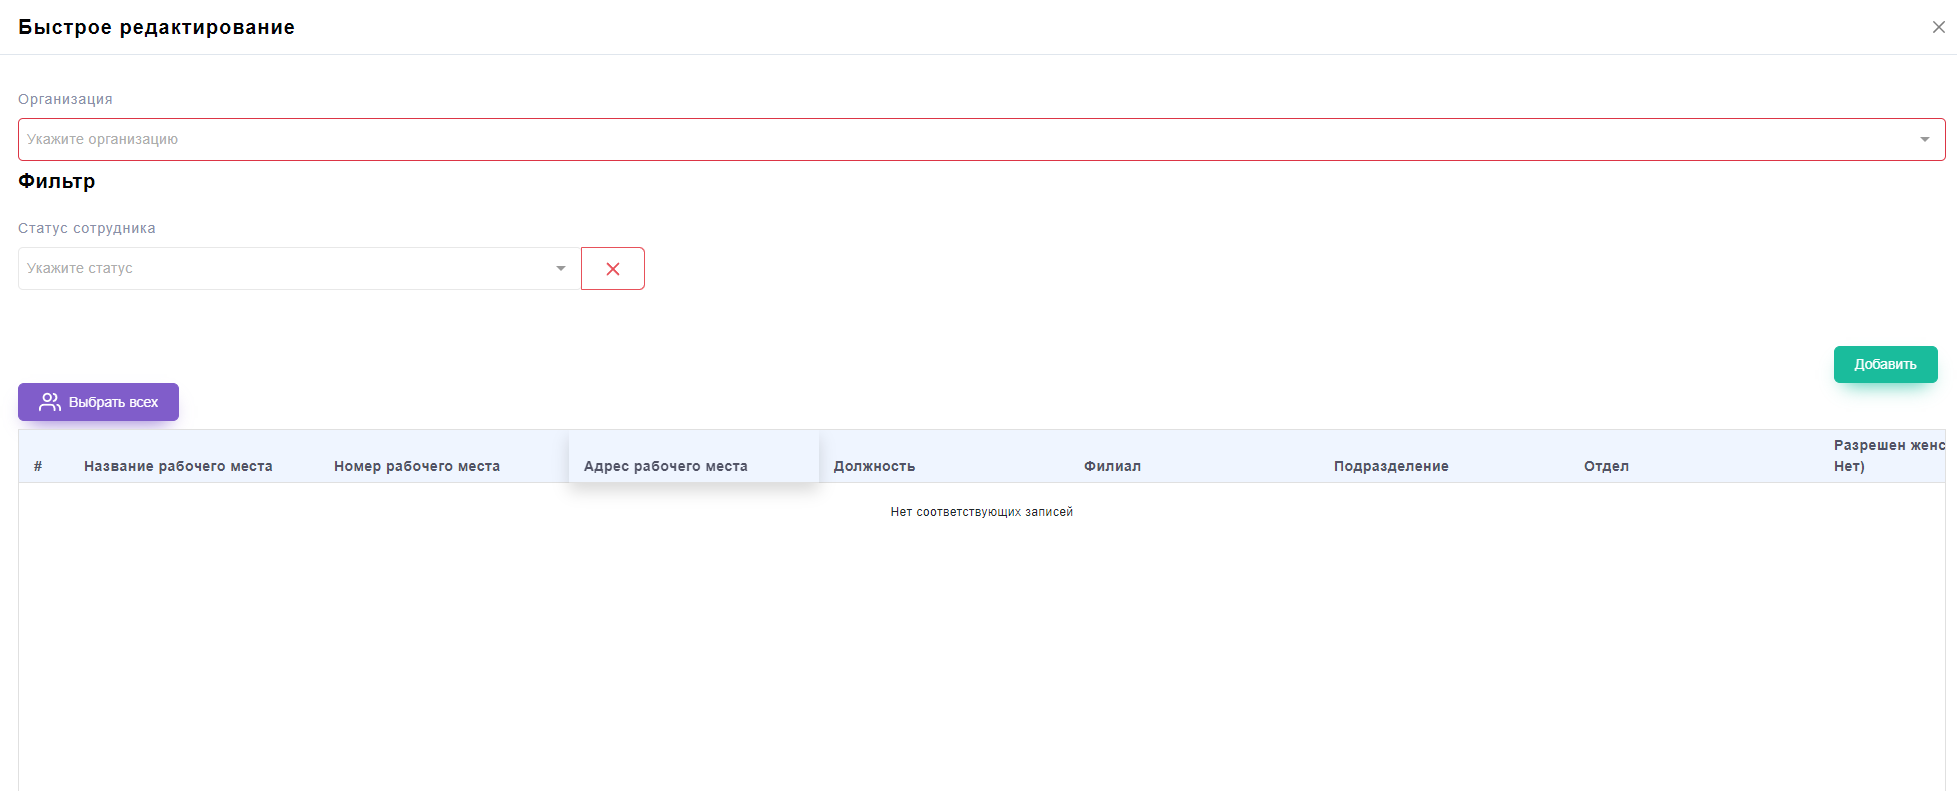Expand the Организация dropdown arrow

pyautogui.click(x=1924, y=139)
